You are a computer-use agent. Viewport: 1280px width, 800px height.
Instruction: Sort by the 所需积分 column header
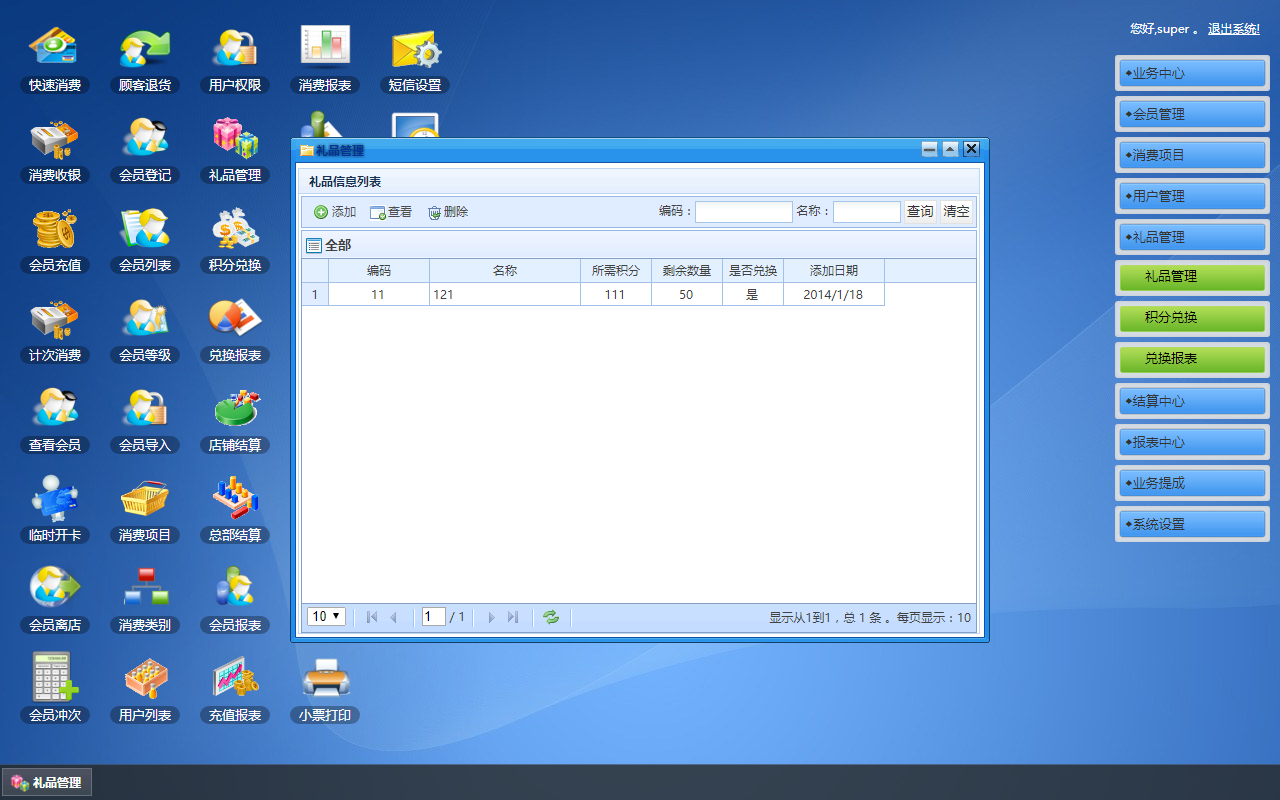coord(616,271)
